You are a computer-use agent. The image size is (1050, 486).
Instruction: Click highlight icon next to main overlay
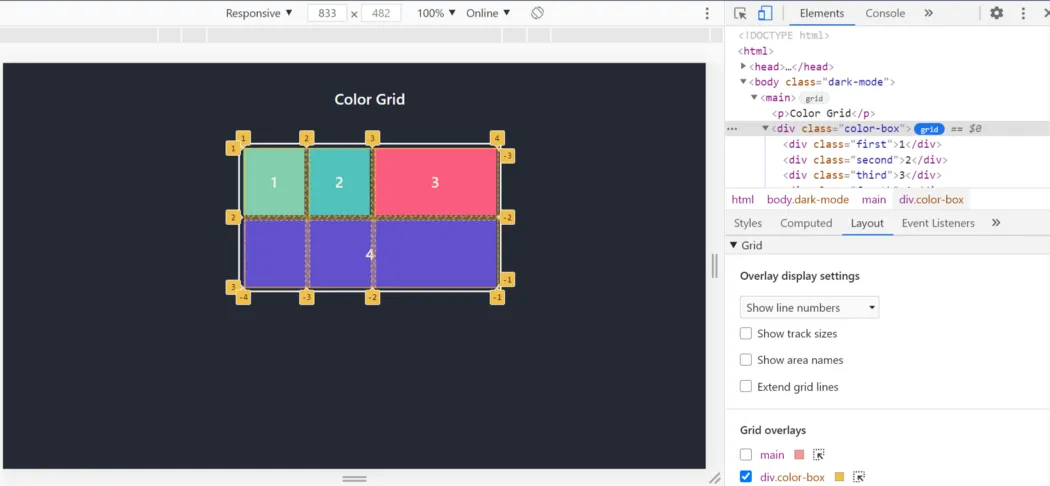(818, 455)
